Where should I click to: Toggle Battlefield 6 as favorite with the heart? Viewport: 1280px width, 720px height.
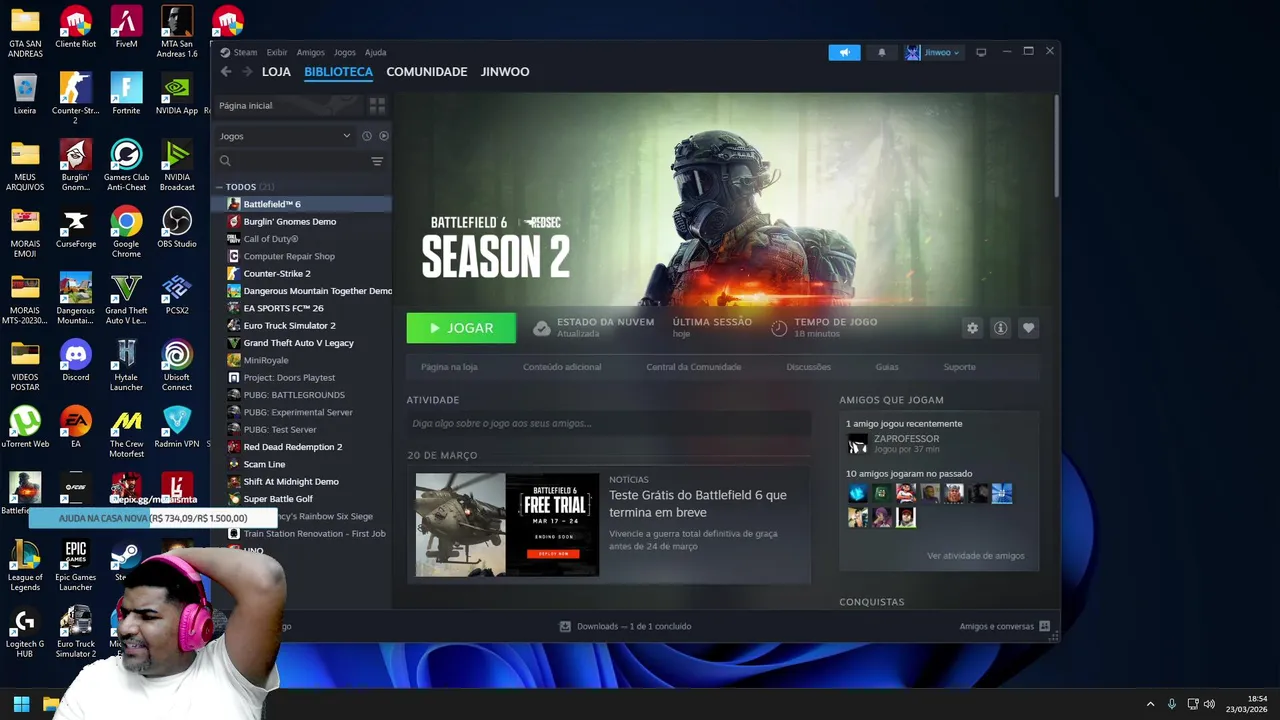tap(1028, 328)
